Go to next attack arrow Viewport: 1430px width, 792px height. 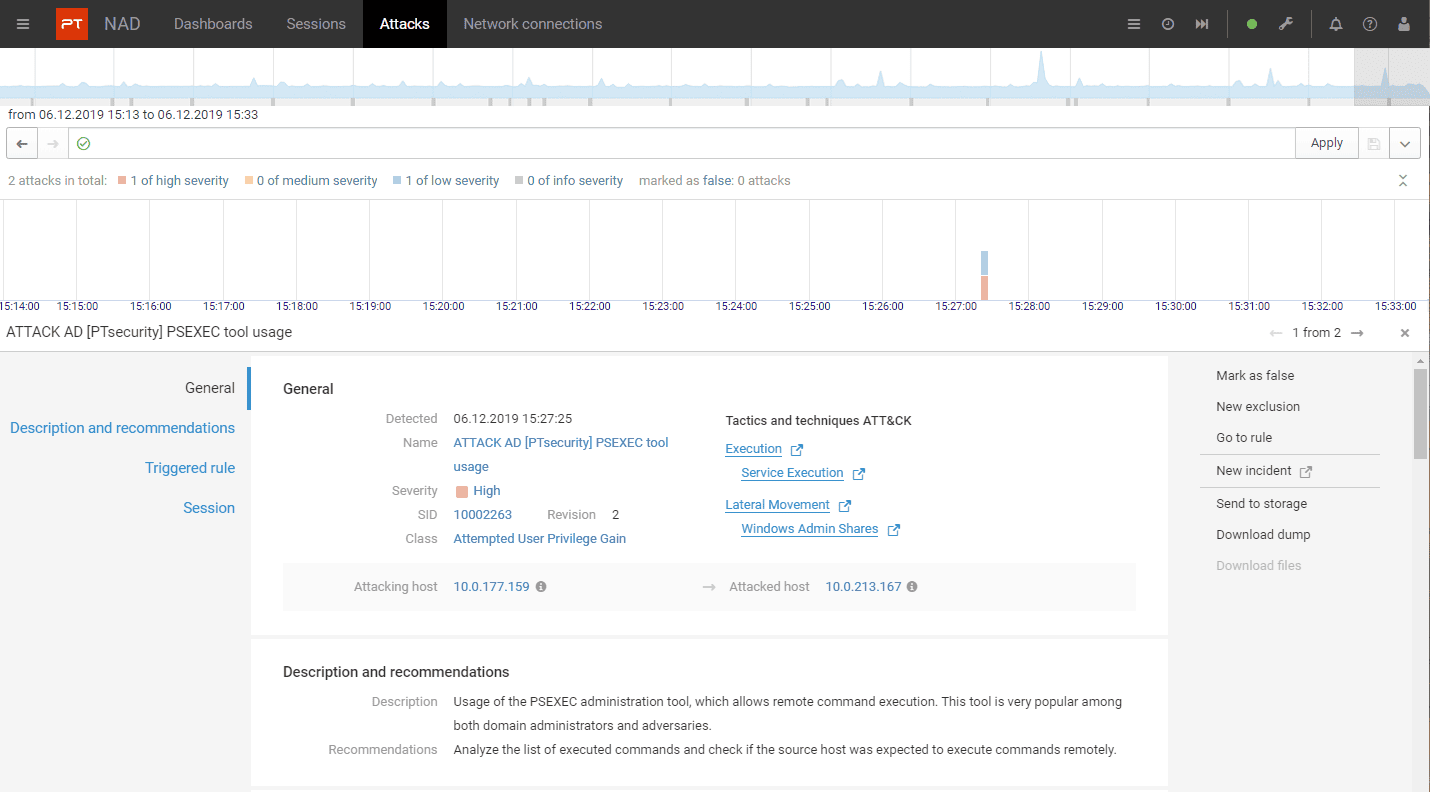pos(1357,333)
